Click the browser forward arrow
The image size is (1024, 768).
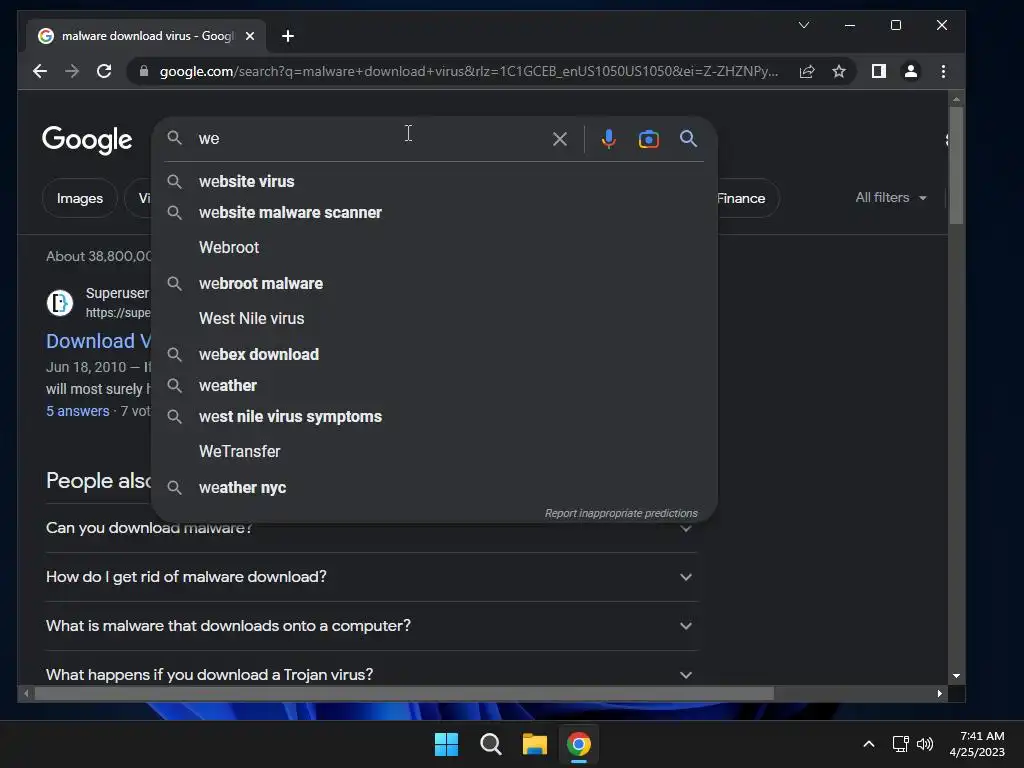click(72, 71)
